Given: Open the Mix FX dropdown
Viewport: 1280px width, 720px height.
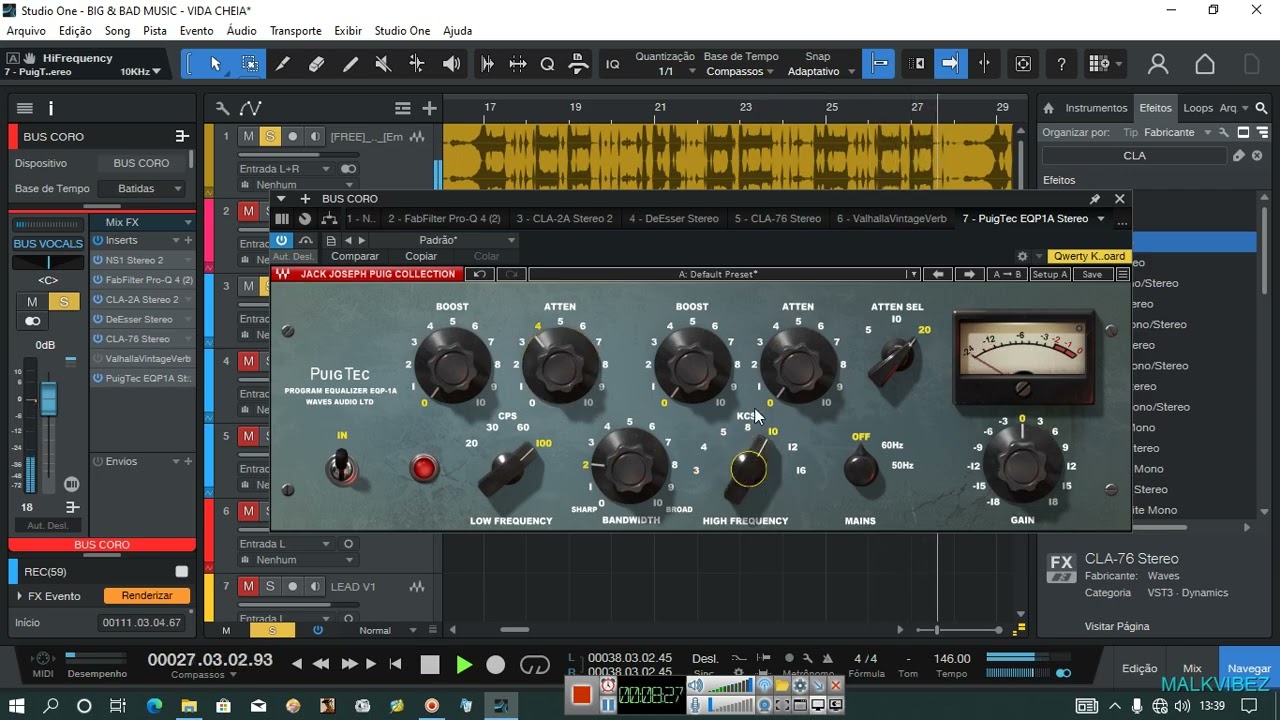Looking at the screenshot, I should [x=143, y=222].
